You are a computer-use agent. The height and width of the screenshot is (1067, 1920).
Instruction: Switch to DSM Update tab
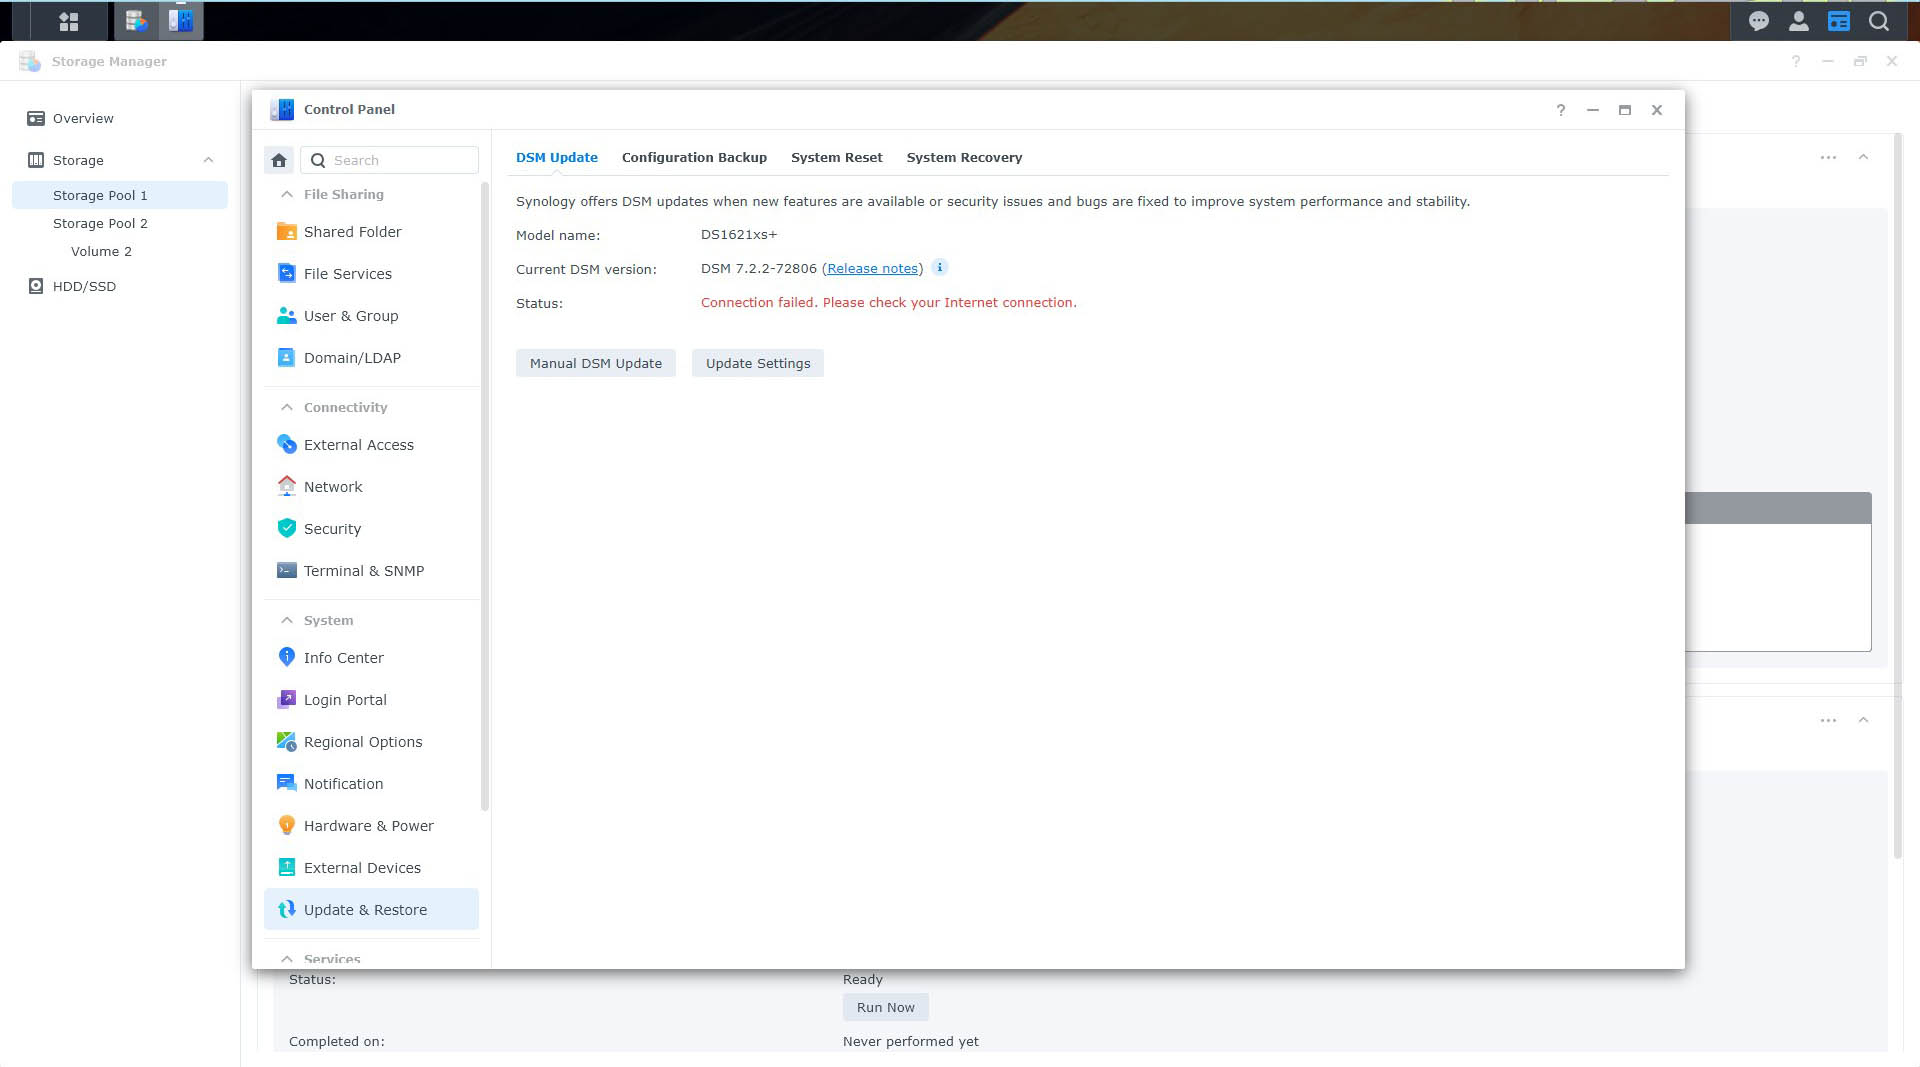(x=557, y=158)
